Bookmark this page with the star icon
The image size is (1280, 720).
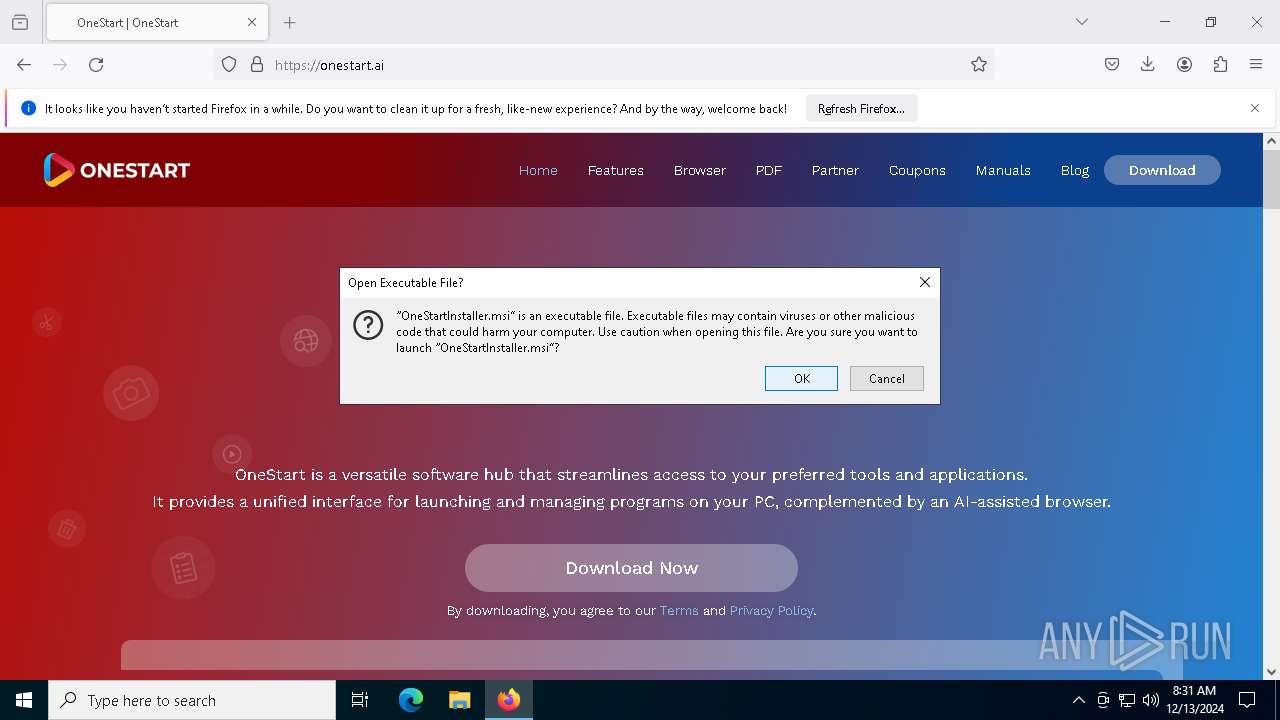pyautogui.click(x=979, y=64)
